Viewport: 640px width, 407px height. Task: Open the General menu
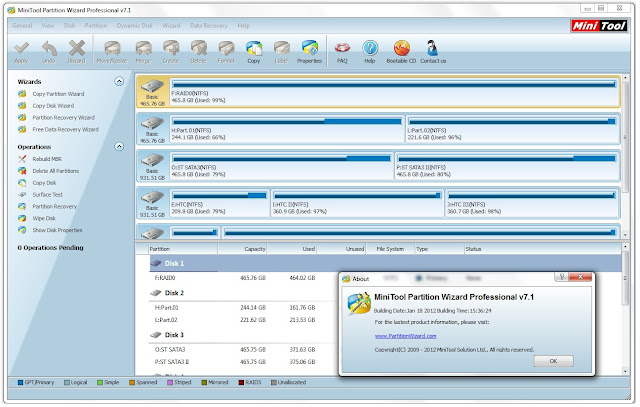22,26
